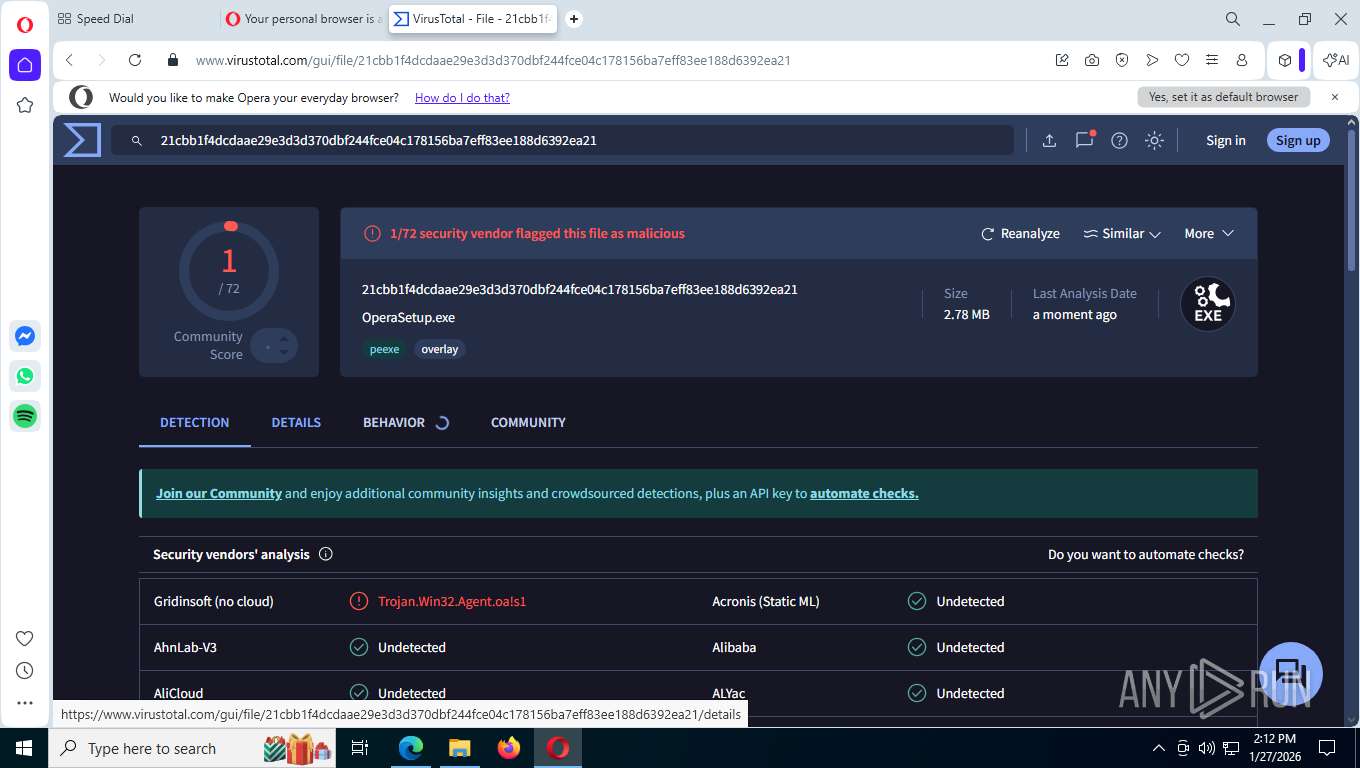Open the address bar profile icon
Viewport: 1360px width, 768px height.
(1242, 60)
